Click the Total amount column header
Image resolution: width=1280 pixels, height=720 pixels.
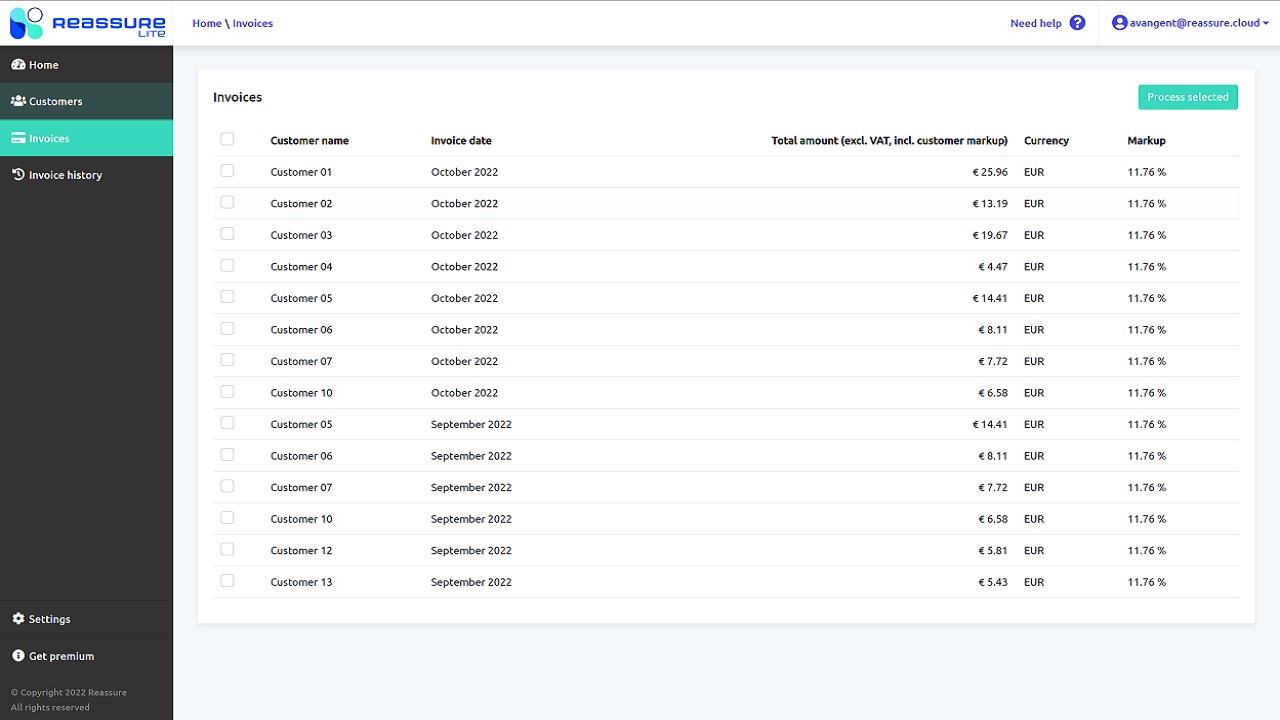(x=889, y=141)
